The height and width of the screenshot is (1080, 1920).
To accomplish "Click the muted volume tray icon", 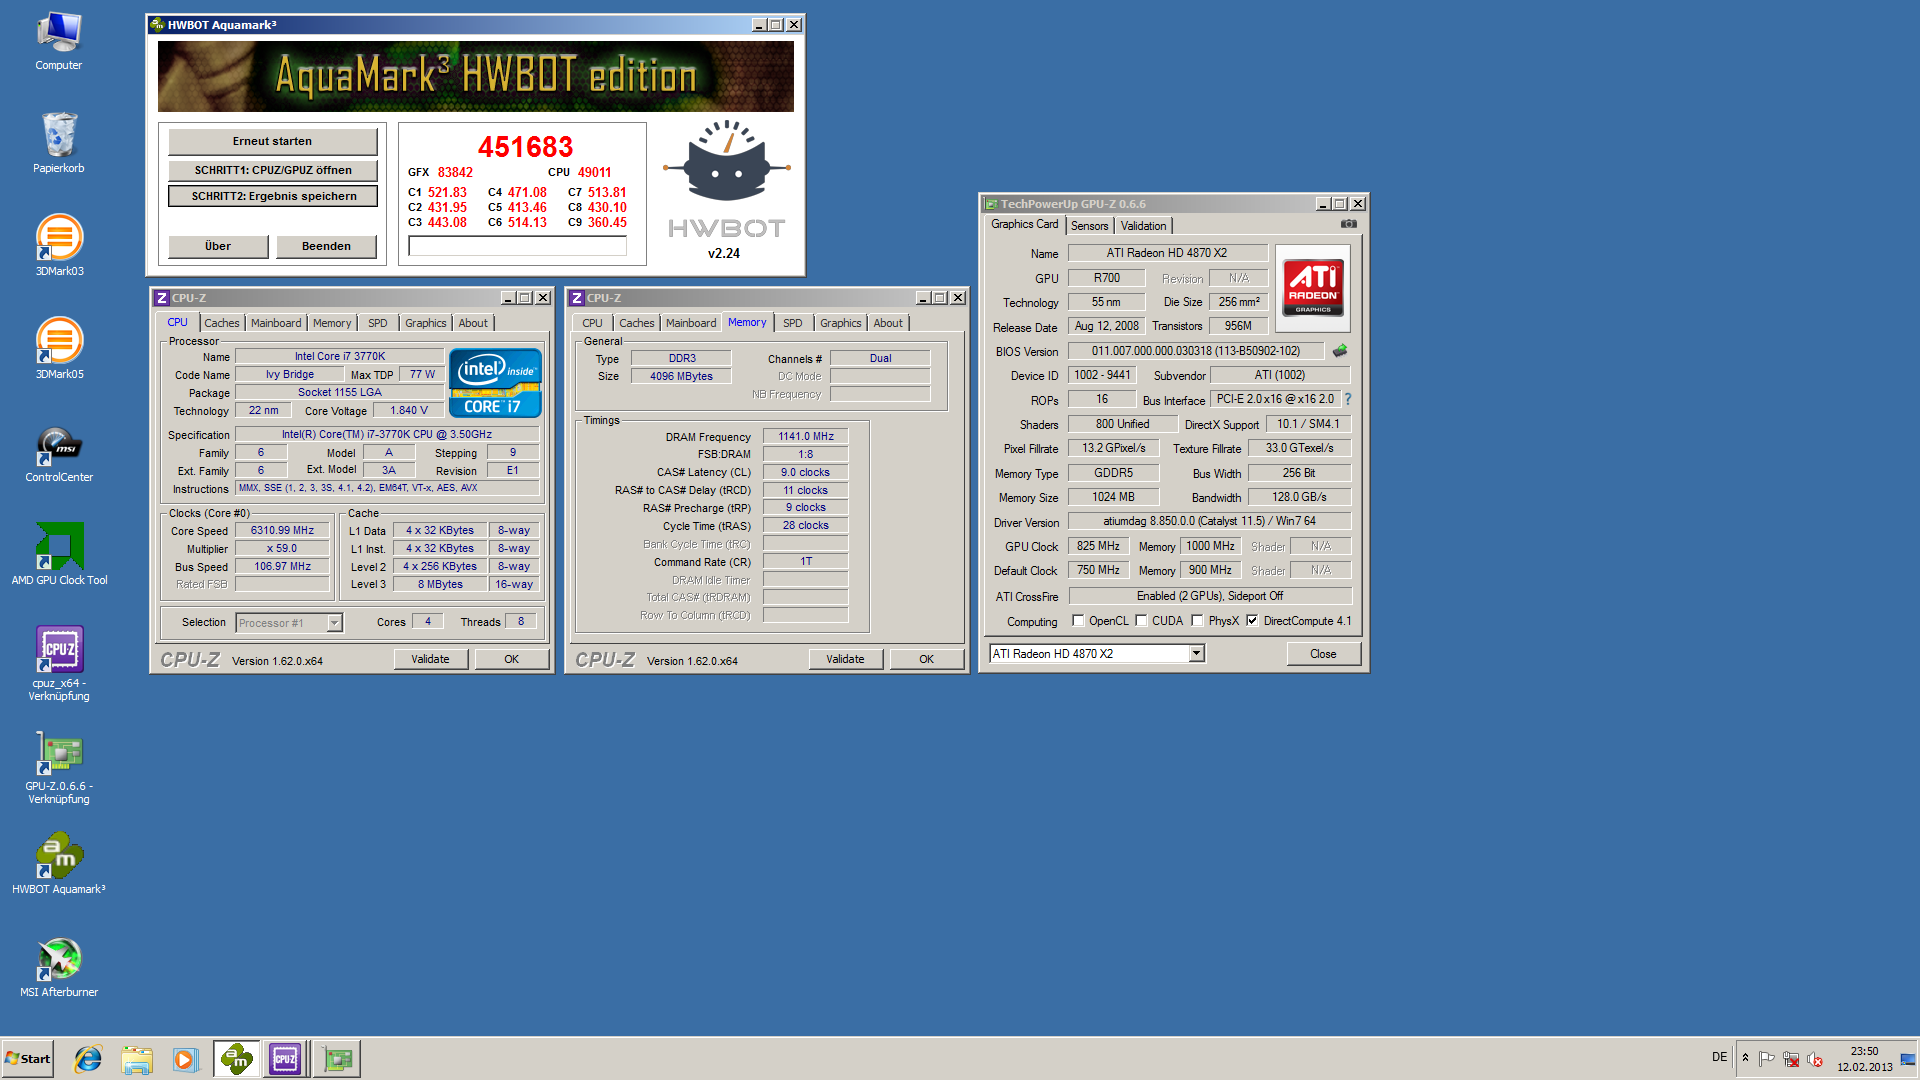I will (1815, 1059).
